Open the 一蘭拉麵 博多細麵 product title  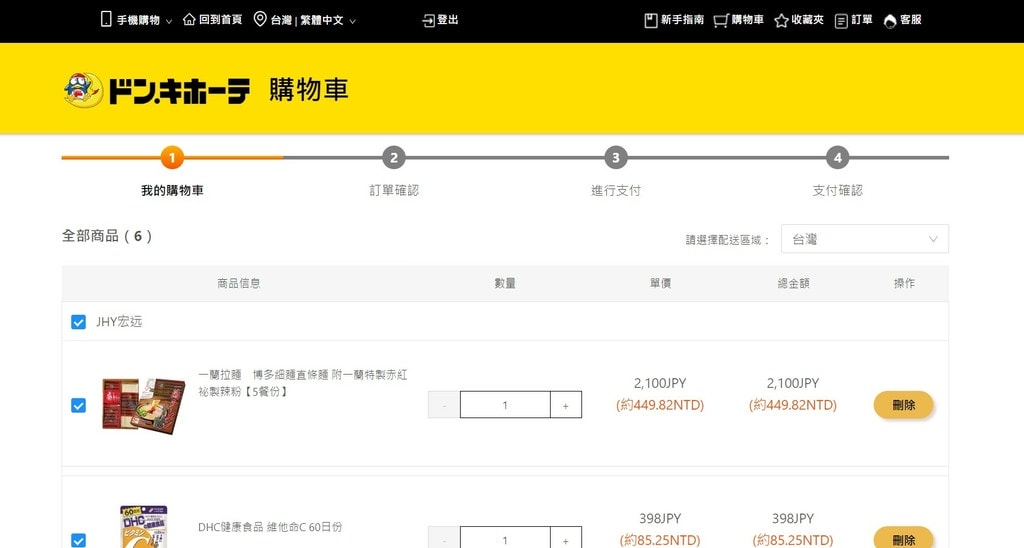click(x=302, y=383)
